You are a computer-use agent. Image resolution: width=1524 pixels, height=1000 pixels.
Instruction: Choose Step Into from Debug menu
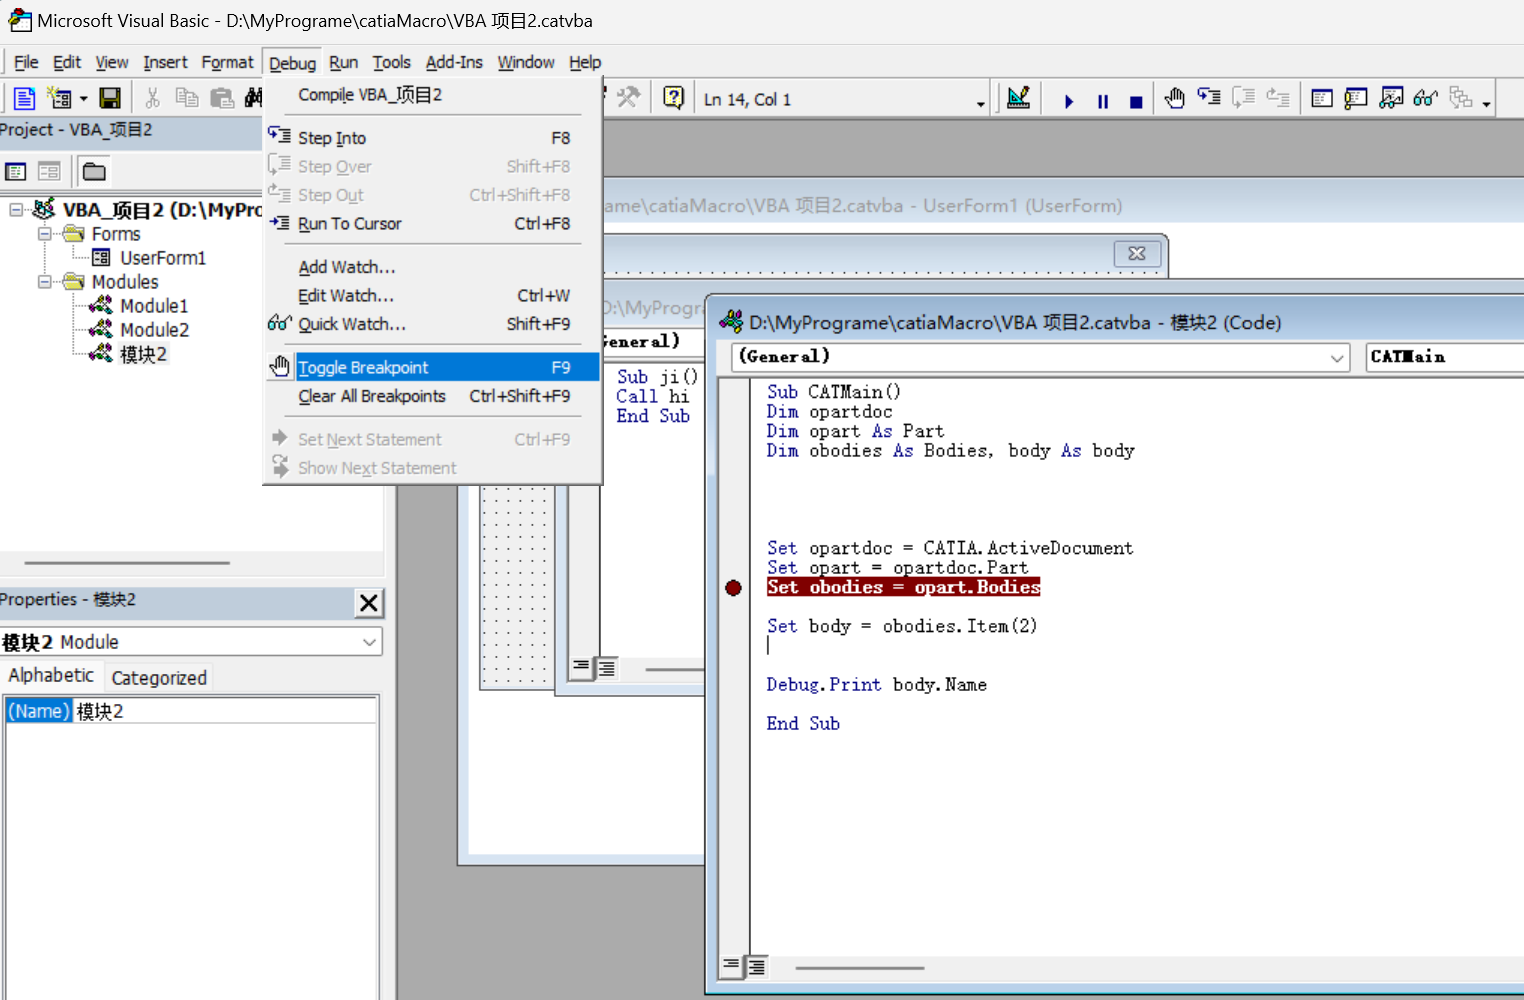click(x=433, y=138)
